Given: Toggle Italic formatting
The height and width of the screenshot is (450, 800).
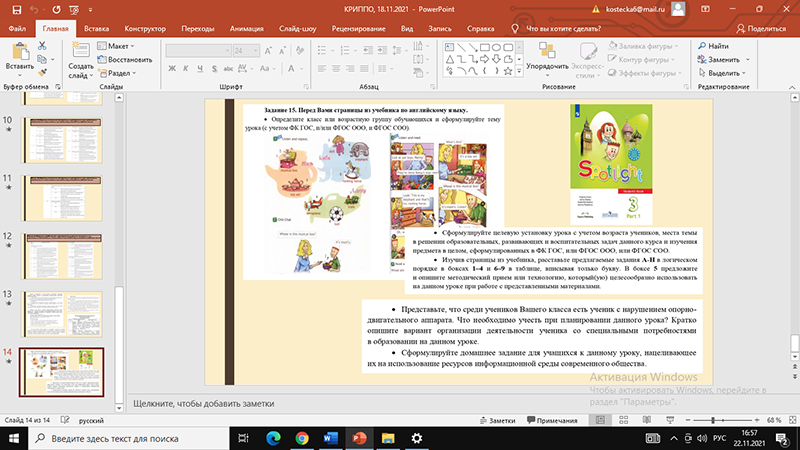Looking at the screenshot, I should pos(186,68).
